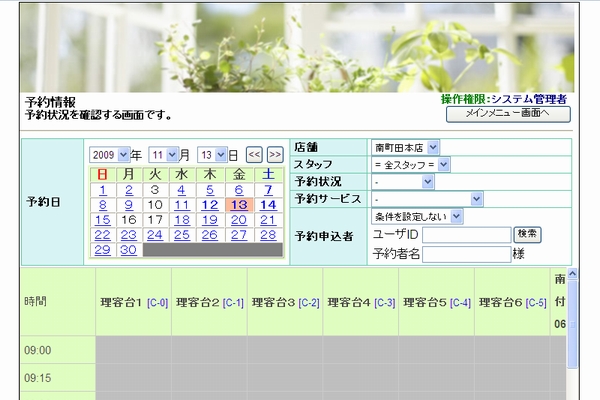Click the [C-3] link beside 理容台4
Screen dimensions: 600x400
point(384,302)
